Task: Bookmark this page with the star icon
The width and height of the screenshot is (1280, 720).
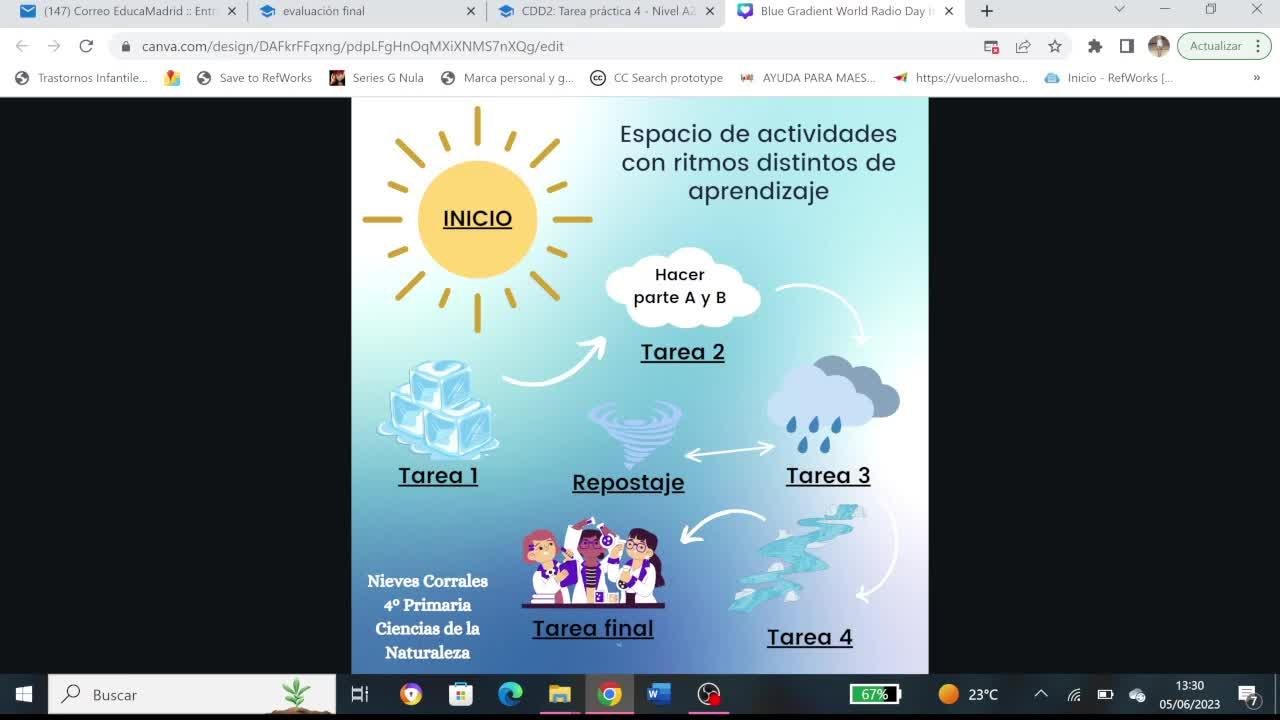Action: (x=1055, y=46)
